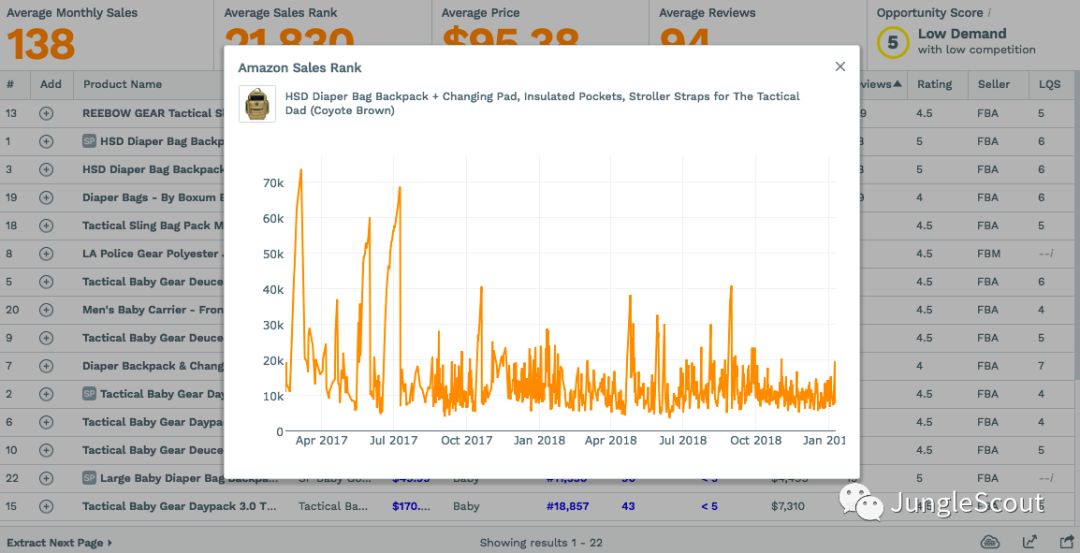
Task: Open Large Baby Diaper Bag Backpack link
Action: [189, 478]
